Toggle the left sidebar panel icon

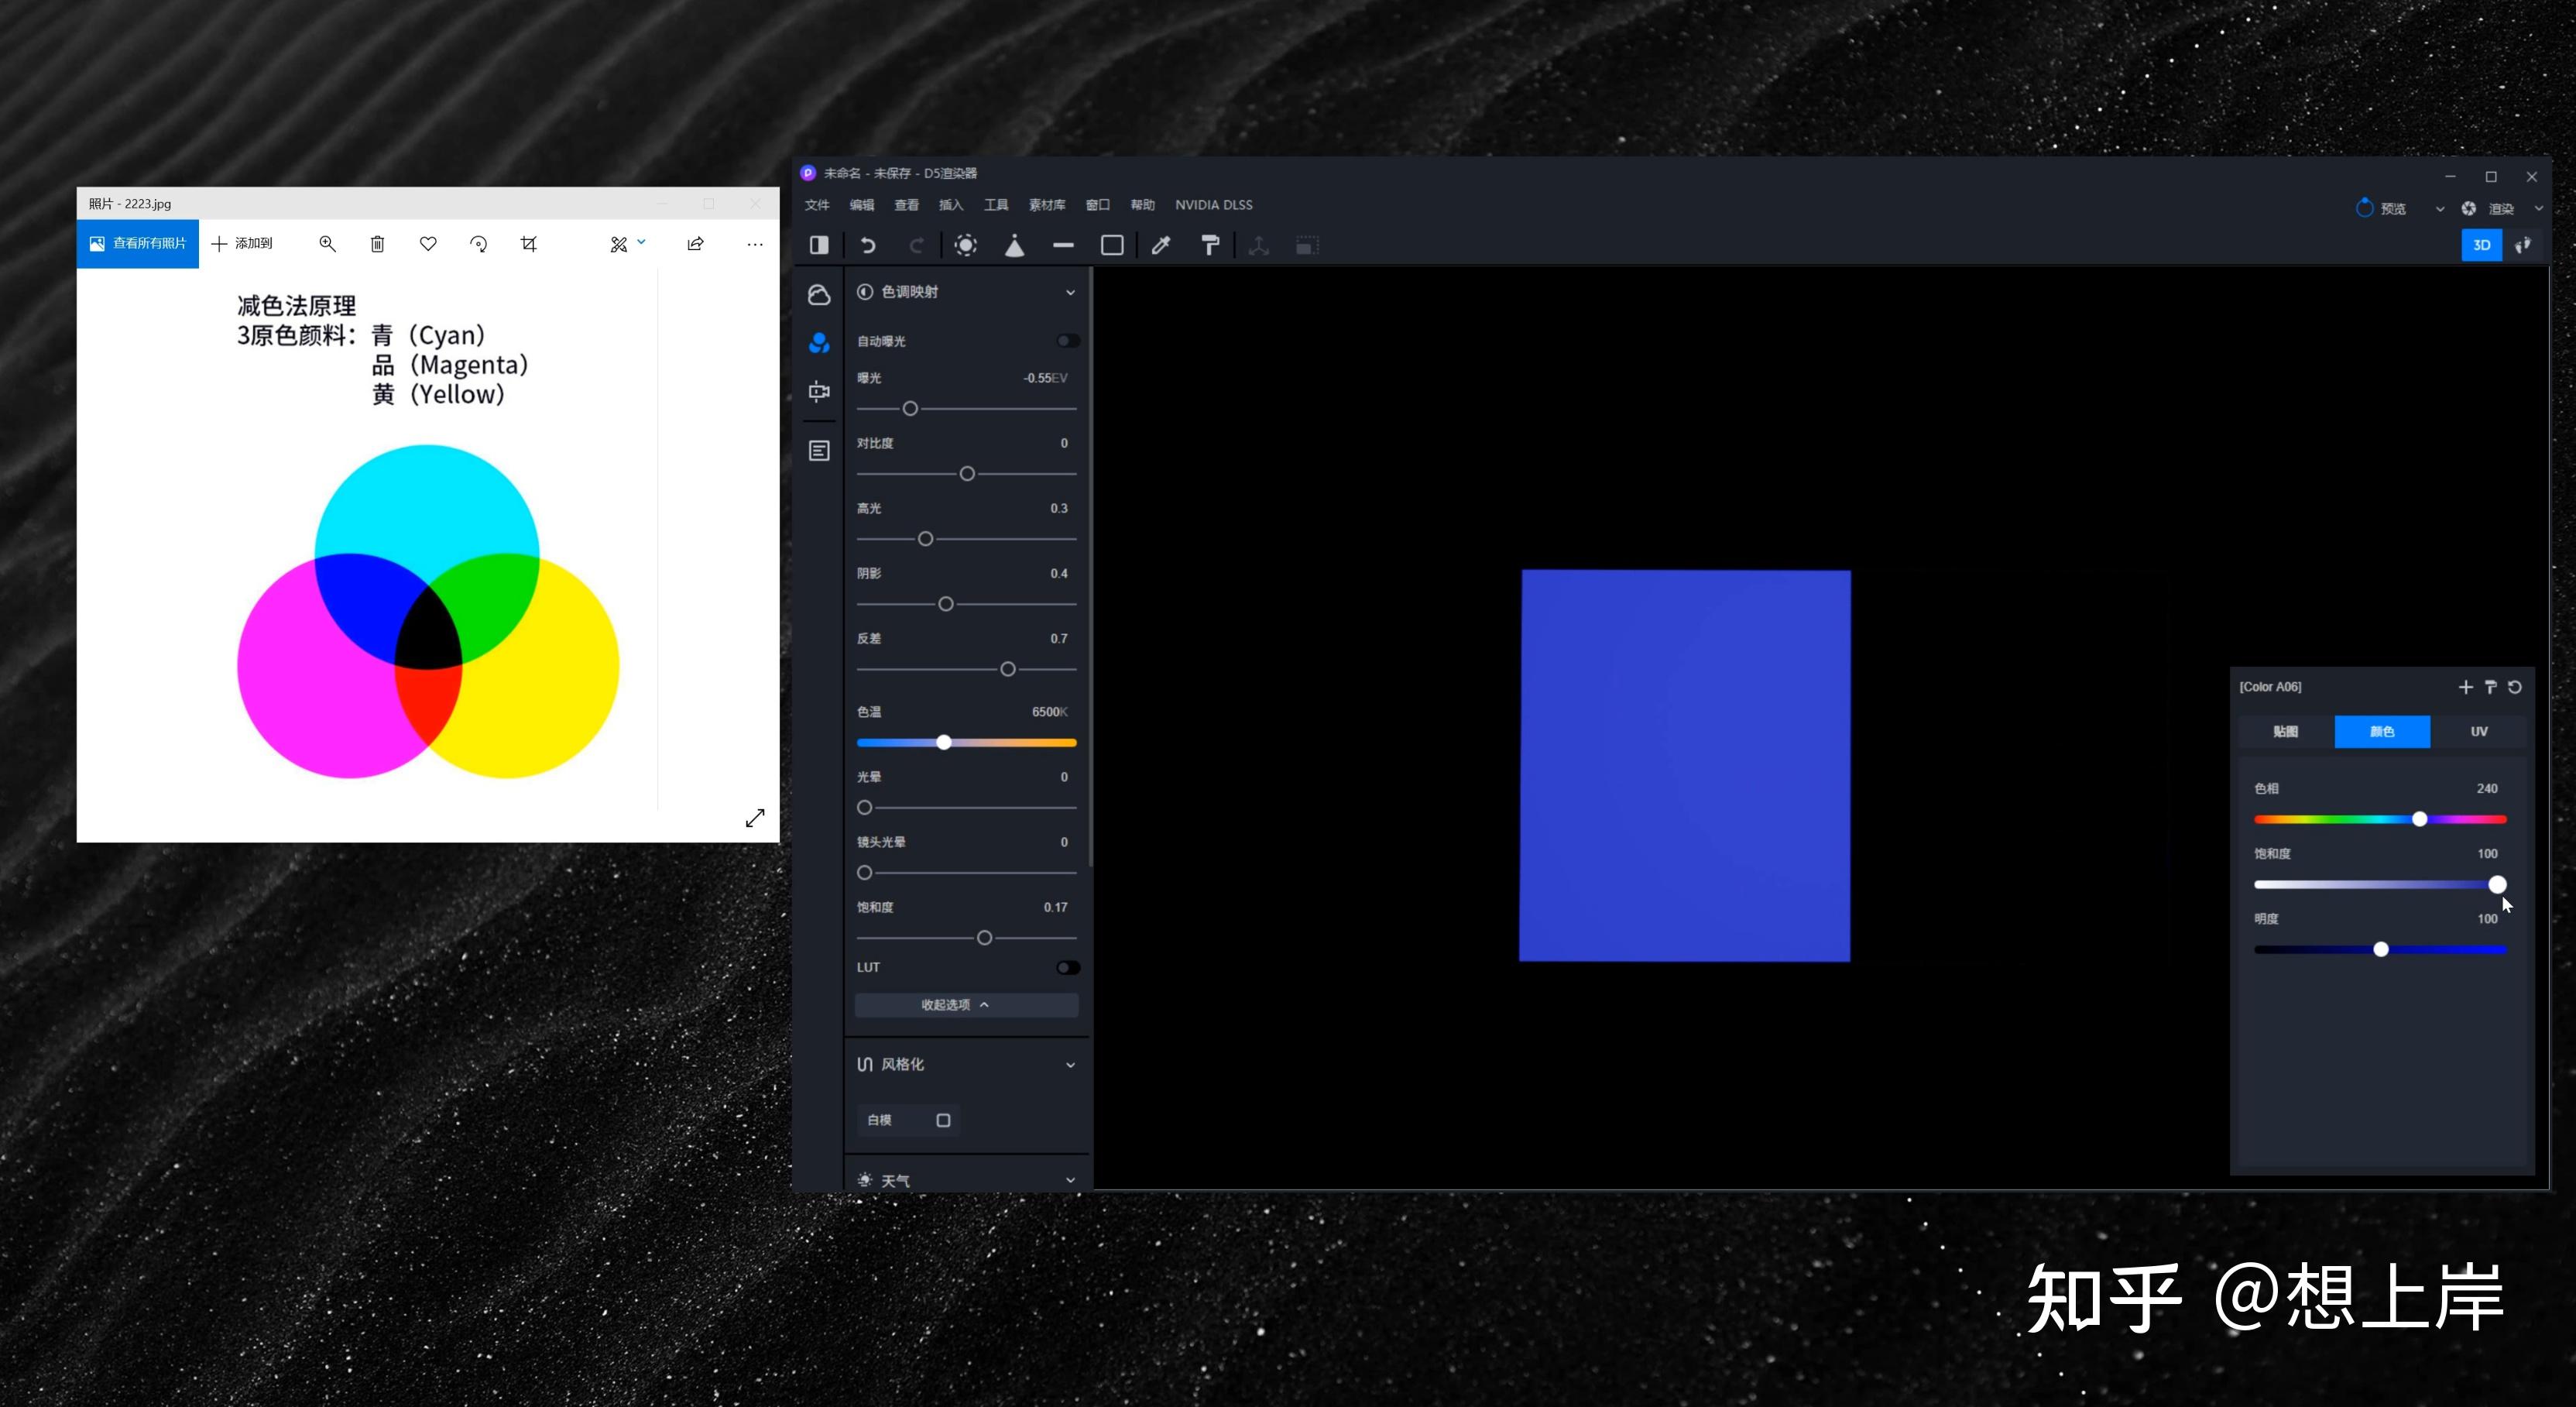click(819, 245)
